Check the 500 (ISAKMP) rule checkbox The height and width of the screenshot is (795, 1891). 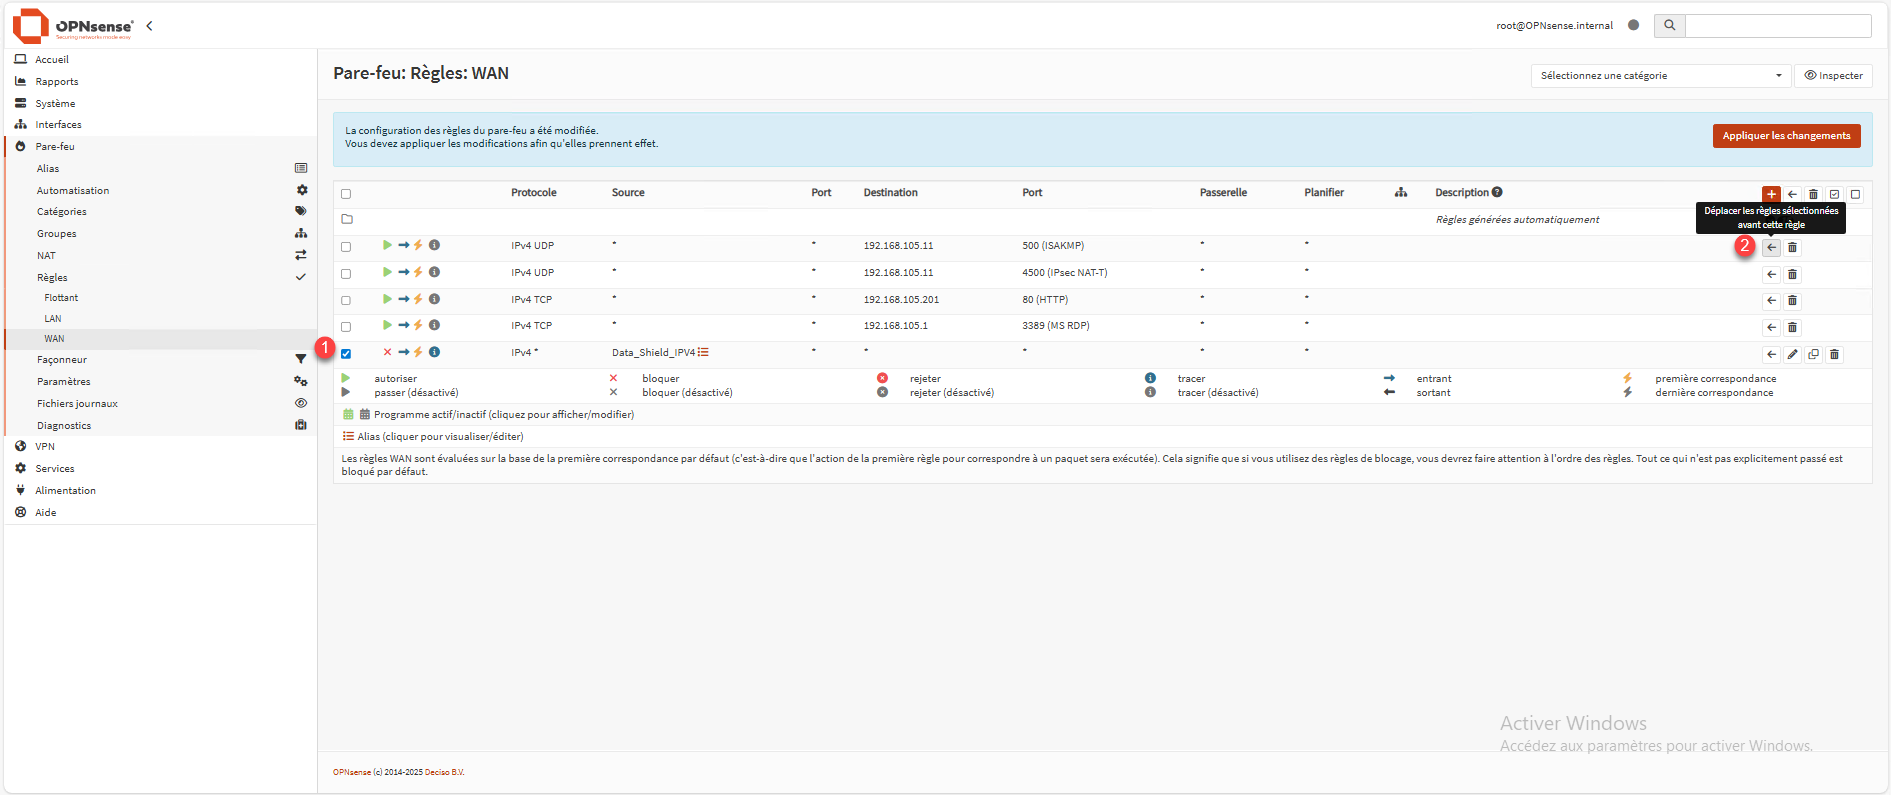coord(346,247)
